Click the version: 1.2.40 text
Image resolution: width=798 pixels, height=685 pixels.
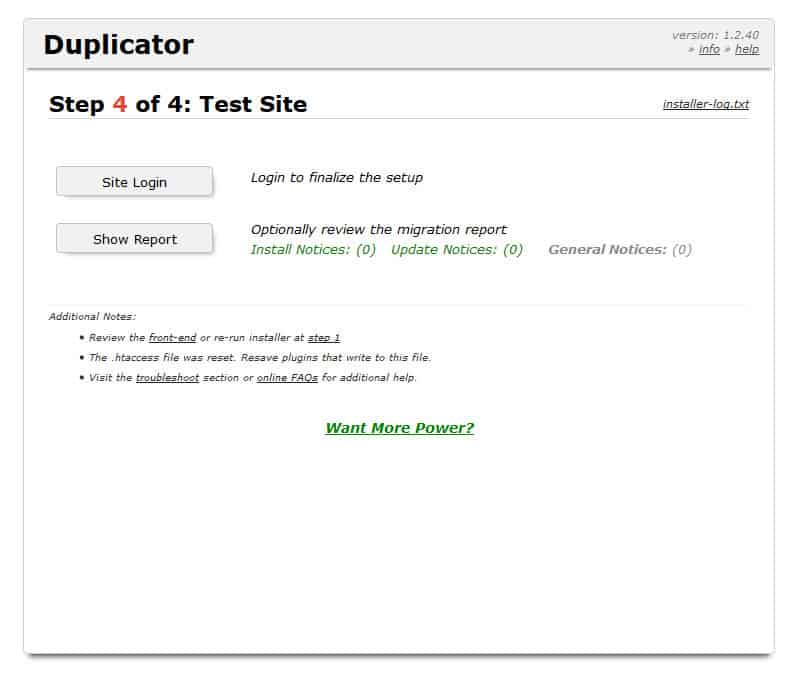[715, 35]
